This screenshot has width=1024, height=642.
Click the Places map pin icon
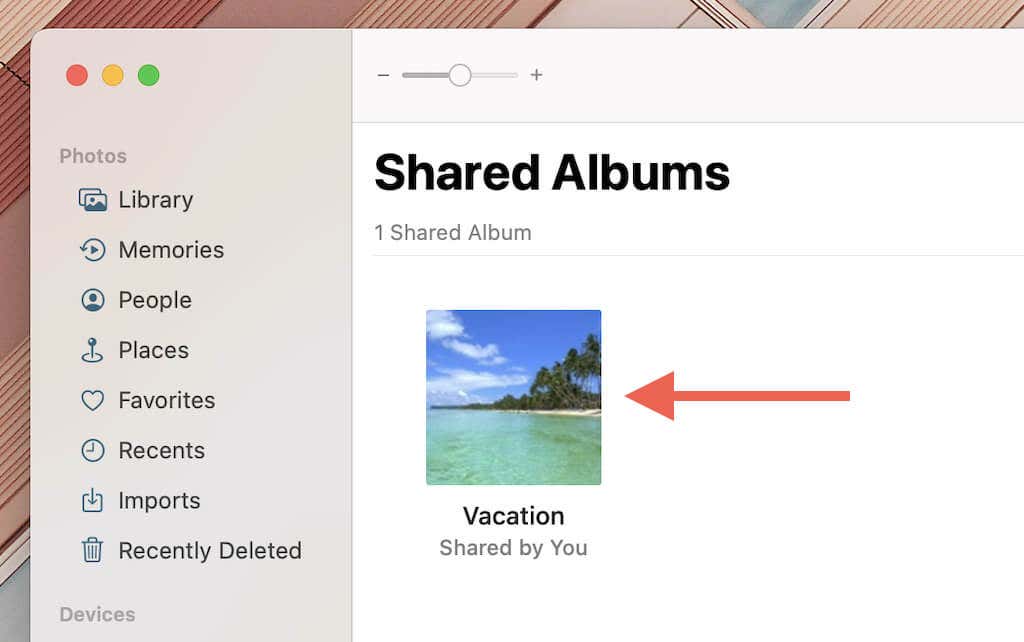click(x=92, y=350)
